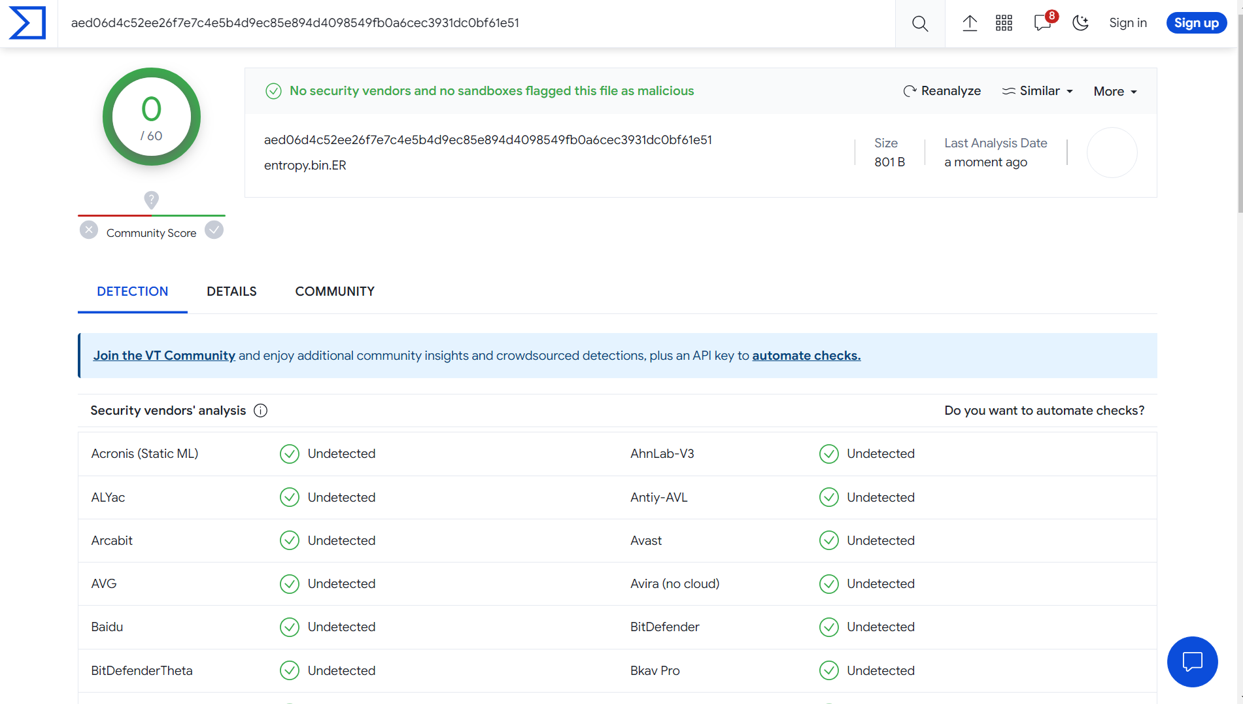Screen dimensions: 1243x704
Task: Click the green check icon in the banner
Action: 273,91
